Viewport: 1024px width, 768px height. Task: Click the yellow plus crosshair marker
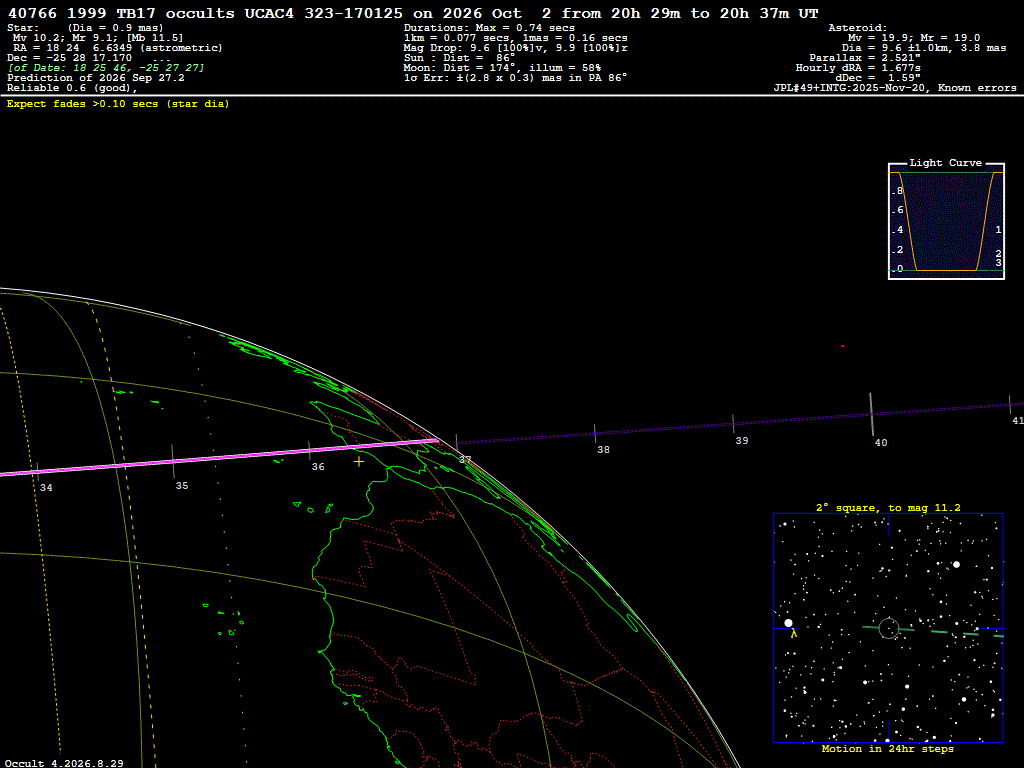tap(359, 462)
